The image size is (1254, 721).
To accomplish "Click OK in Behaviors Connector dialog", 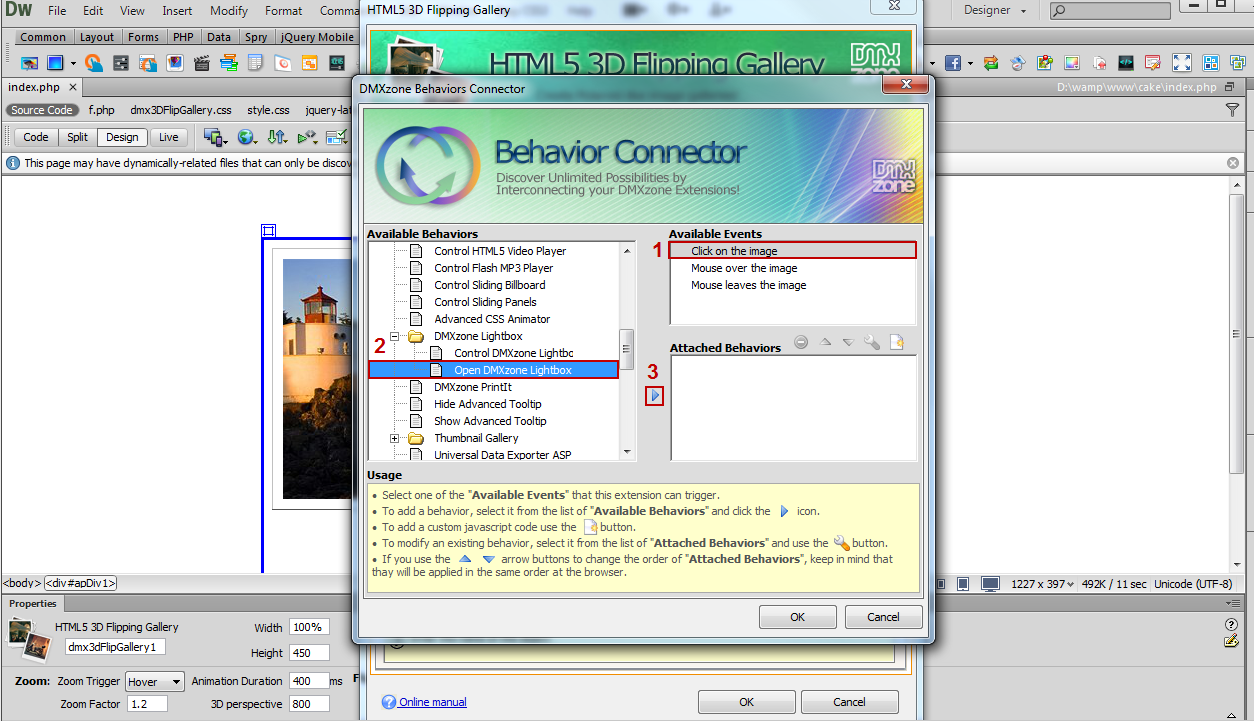I will [x=798, y=617].
